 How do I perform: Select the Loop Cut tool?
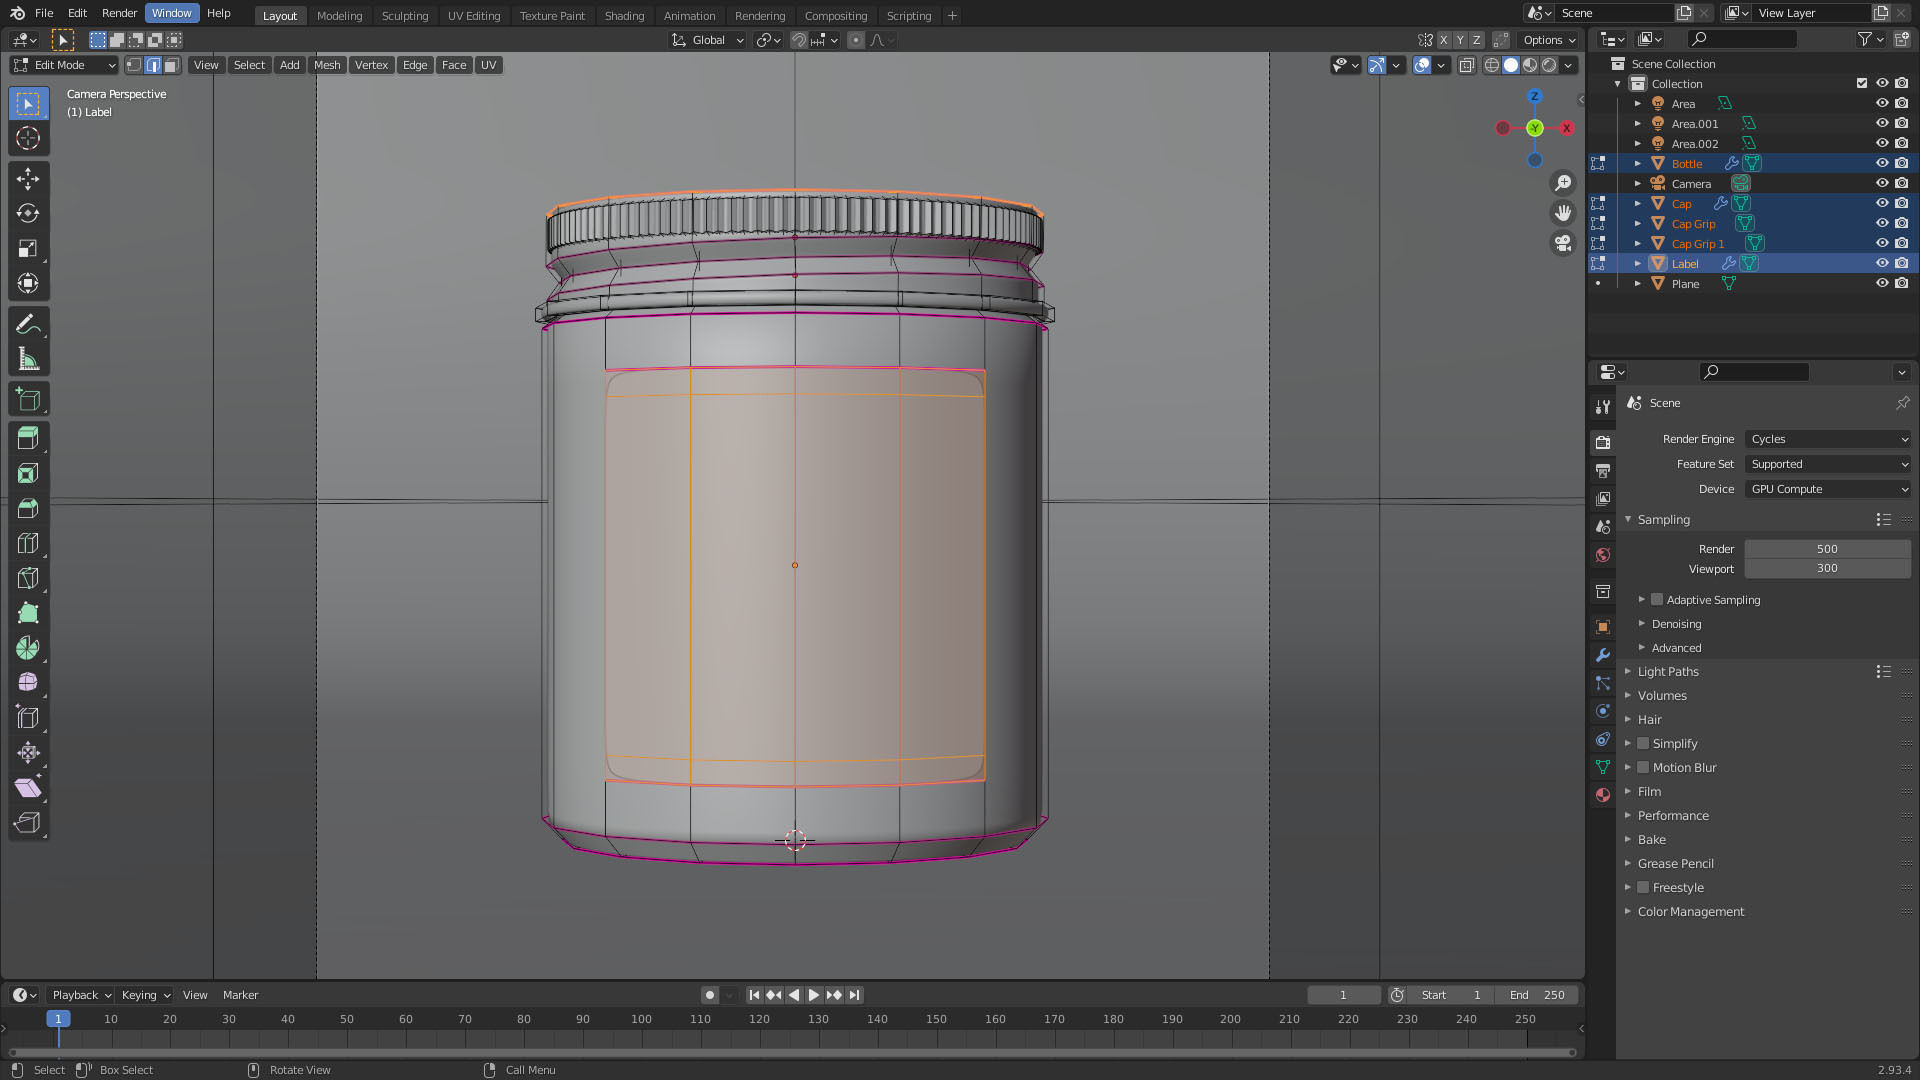point(28,543)
